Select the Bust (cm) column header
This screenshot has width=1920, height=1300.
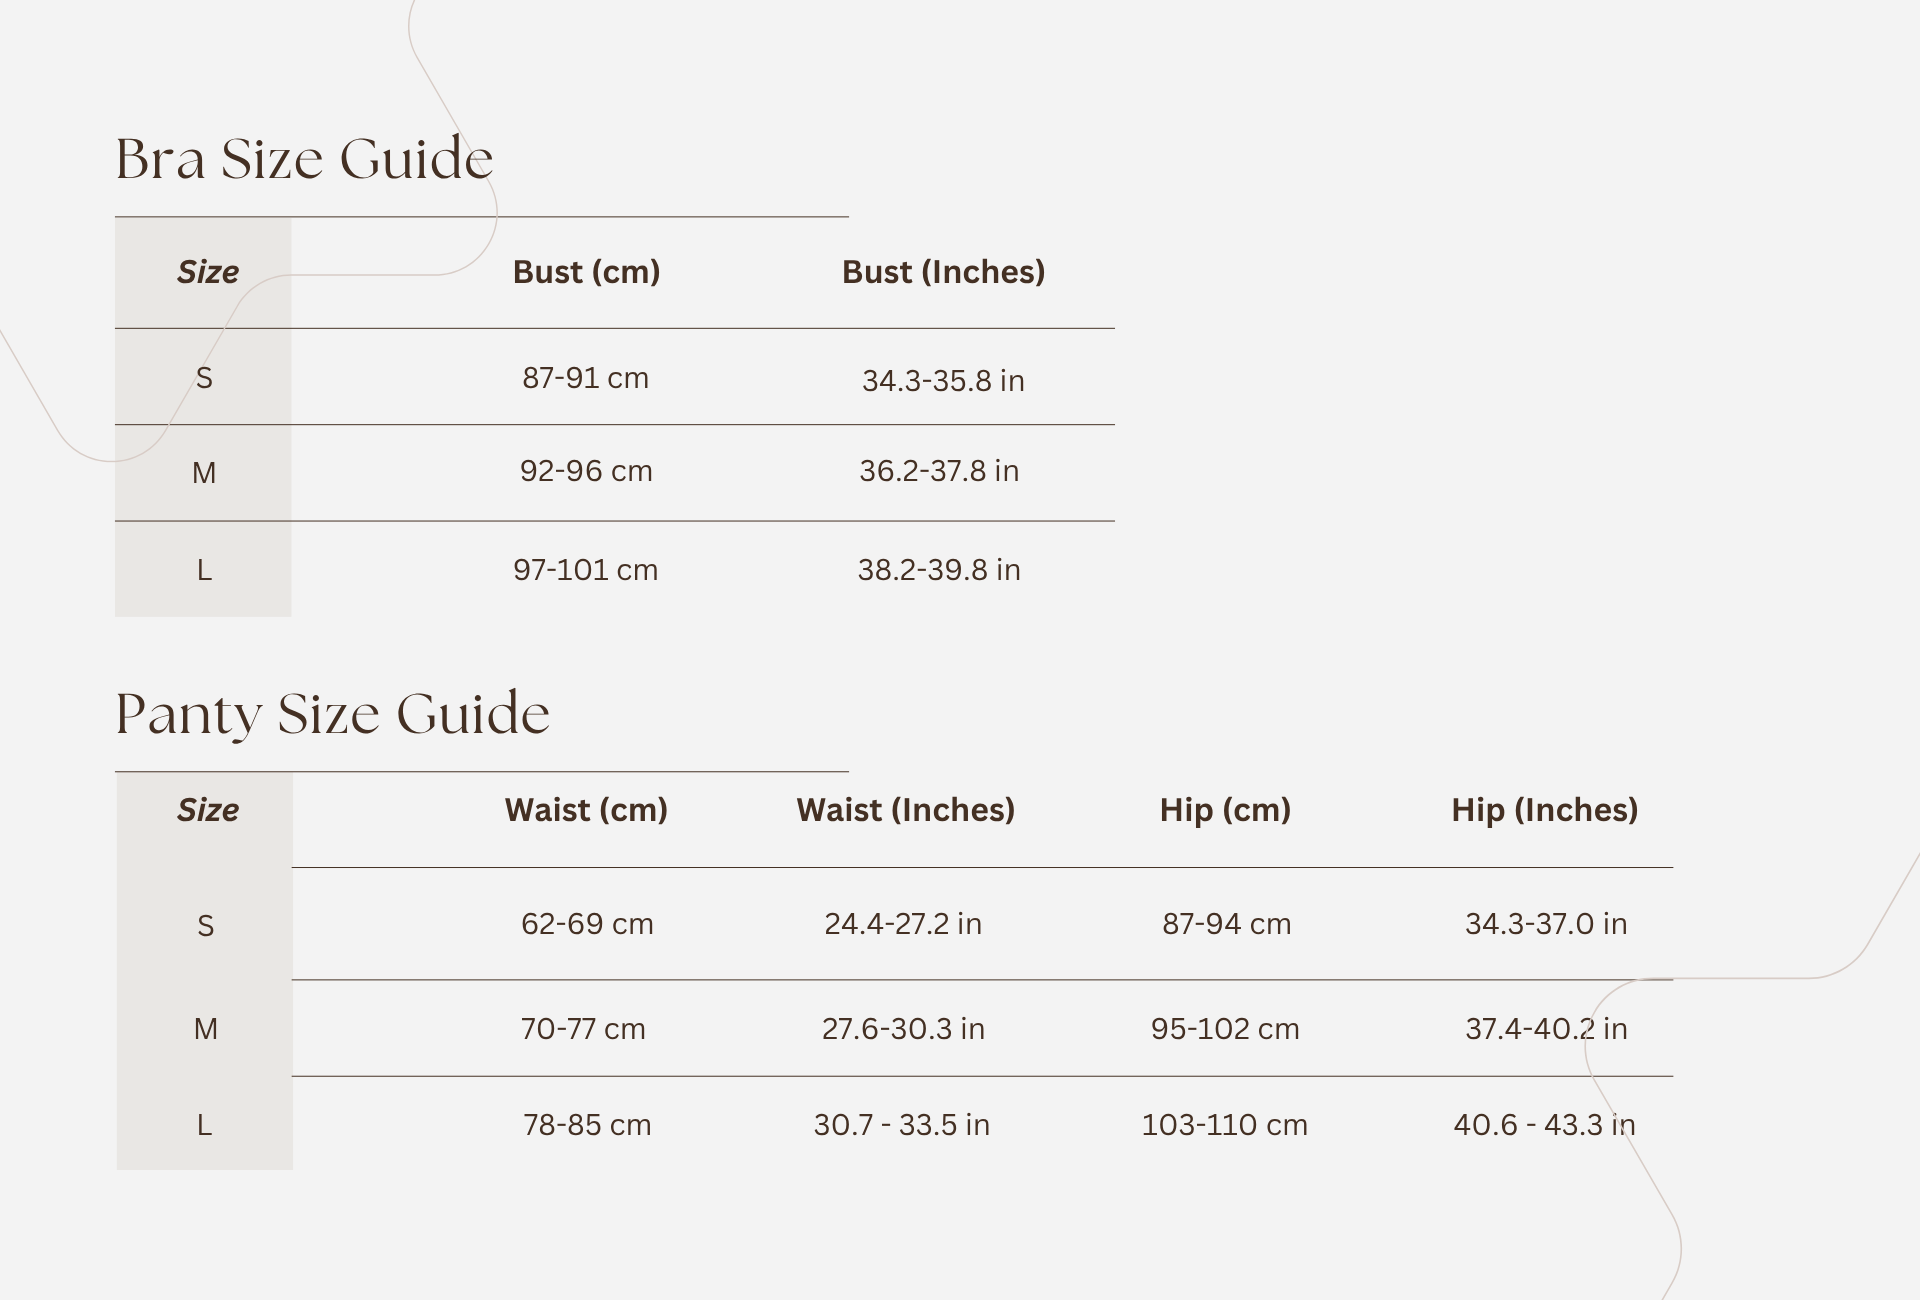tap(586, 272)
